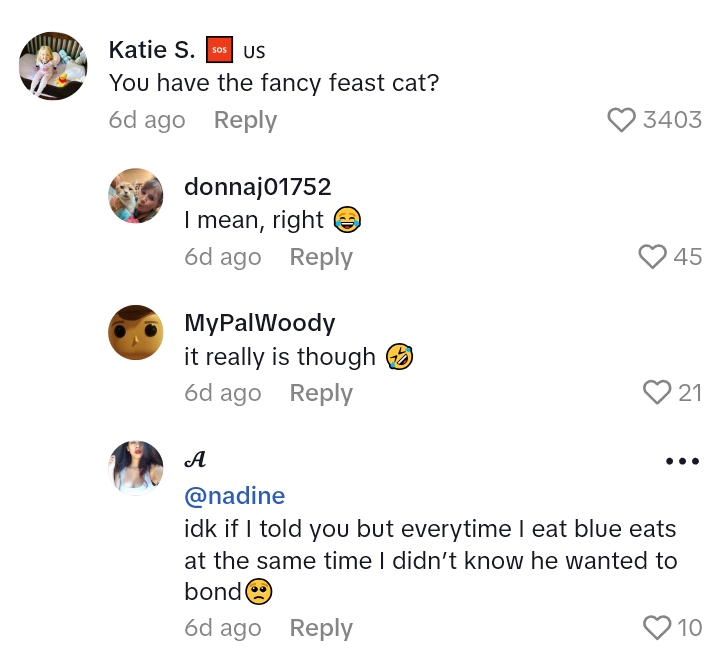Go to MyPalWoody's profile name

click(260, 322)
